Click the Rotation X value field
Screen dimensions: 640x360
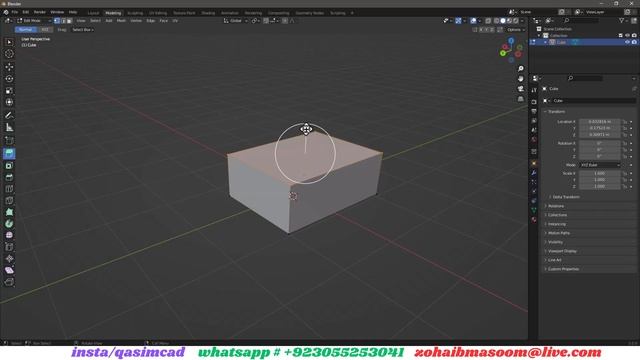point(600,143)
